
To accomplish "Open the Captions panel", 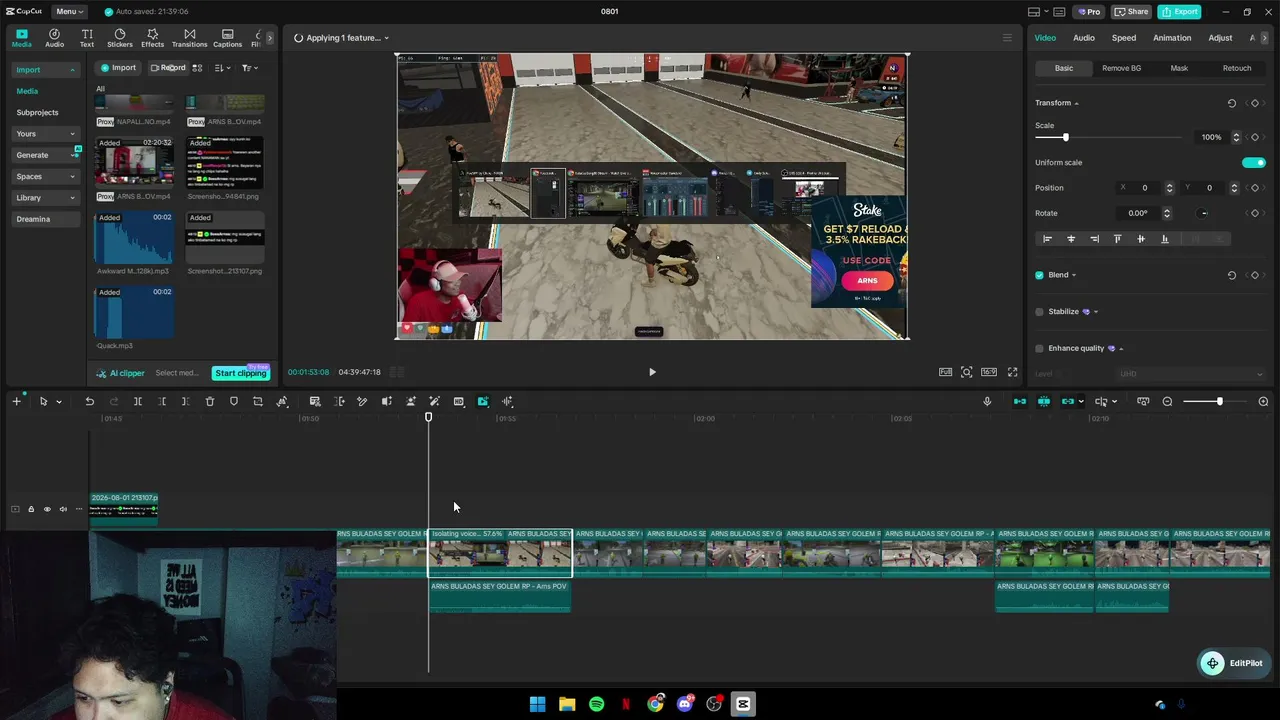I will point(227,38).
